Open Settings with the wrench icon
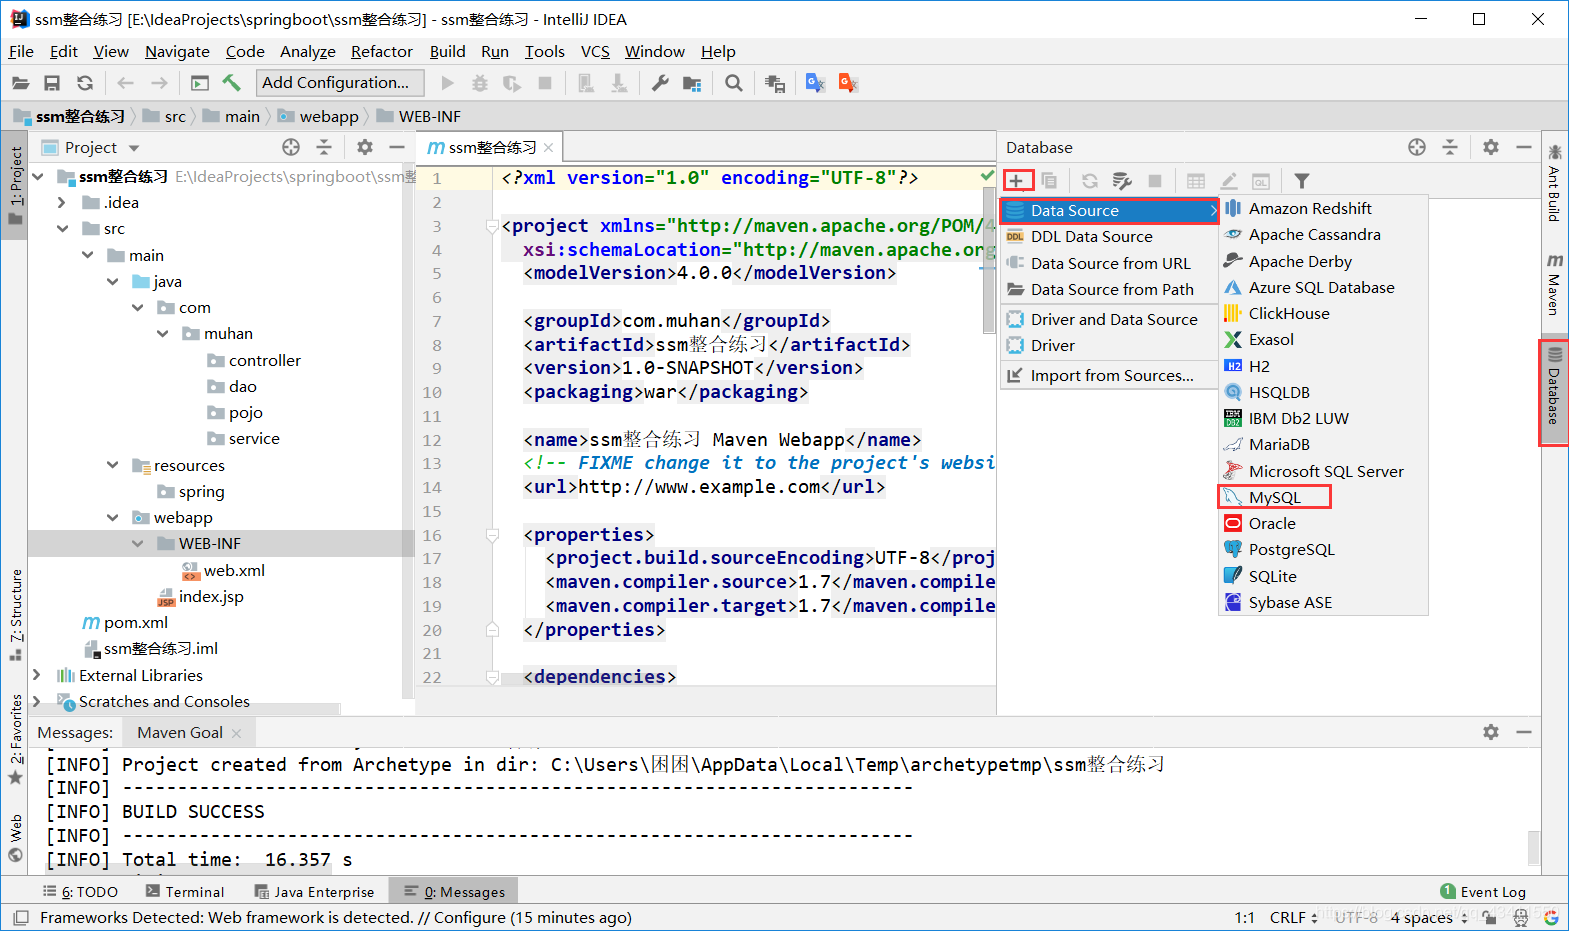Viewport: 1569px width, 931px height. coord(660,83)
